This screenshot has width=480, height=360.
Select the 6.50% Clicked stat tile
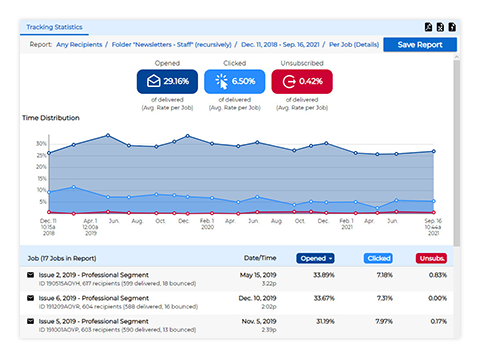click(235, 81)
